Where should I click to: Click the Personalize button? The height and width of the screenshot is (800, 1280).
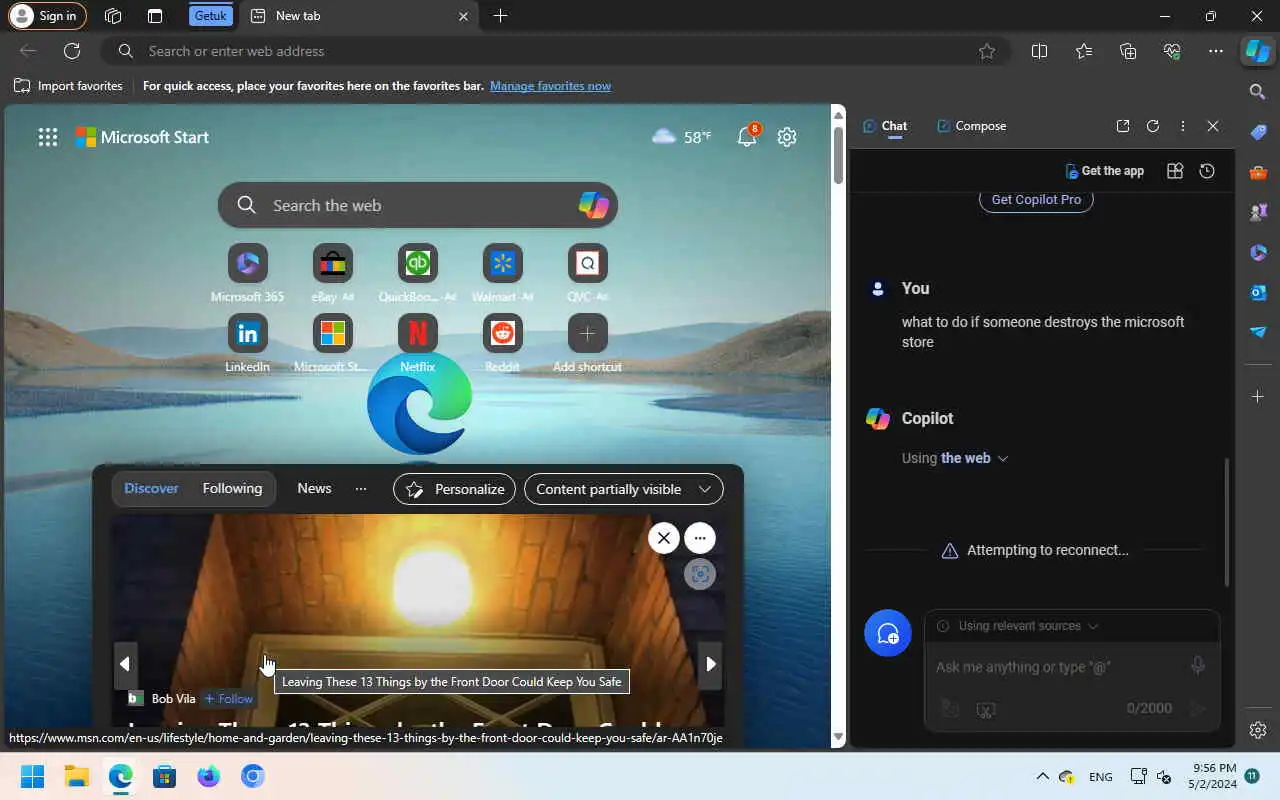pyautogui.click(x=455, y=489)
